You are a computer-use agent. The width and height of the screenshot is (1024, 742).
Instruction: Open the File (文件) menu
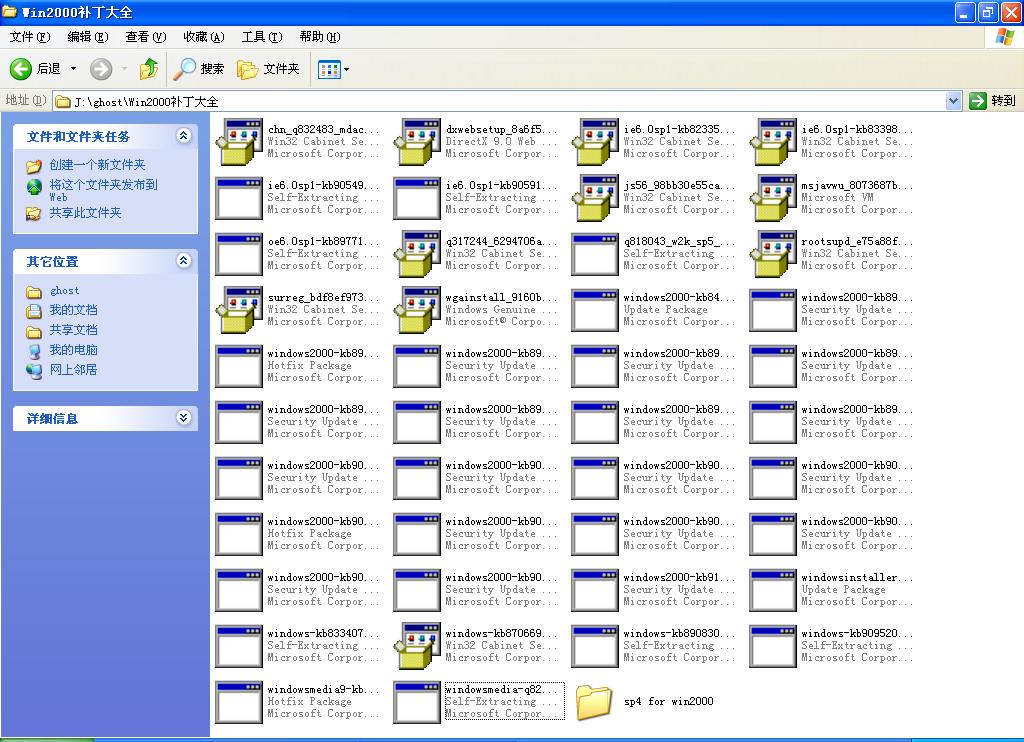29,37
